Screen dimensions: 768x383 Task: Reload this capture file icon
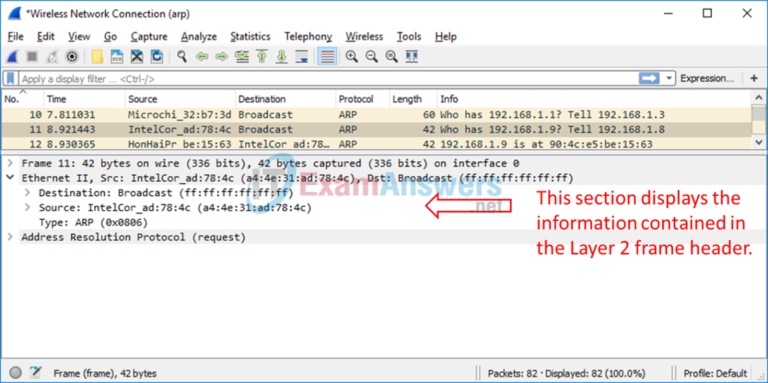(156, 57)
